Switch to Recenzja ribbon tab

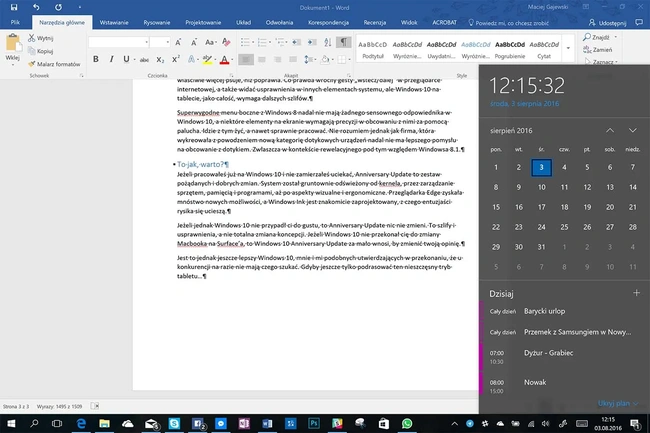(x=375, y=22)
